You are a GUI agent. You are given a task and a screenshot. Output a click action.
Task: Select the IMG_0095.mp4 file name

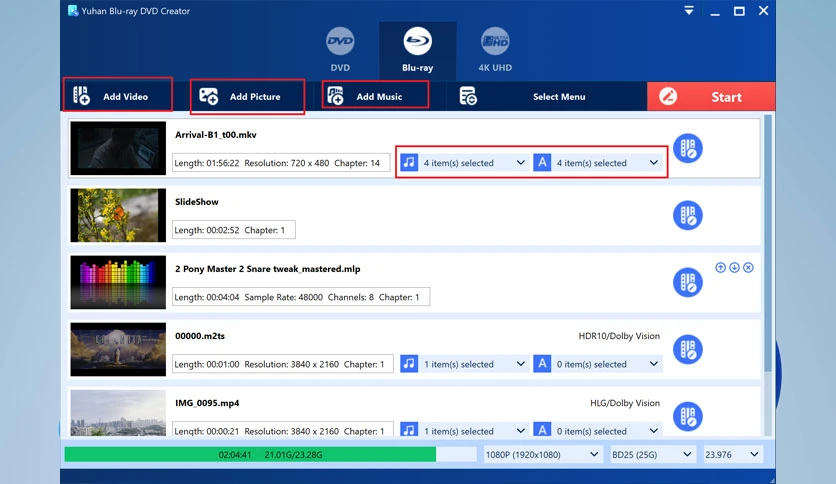pyautogui.click(x=207, y=404)
